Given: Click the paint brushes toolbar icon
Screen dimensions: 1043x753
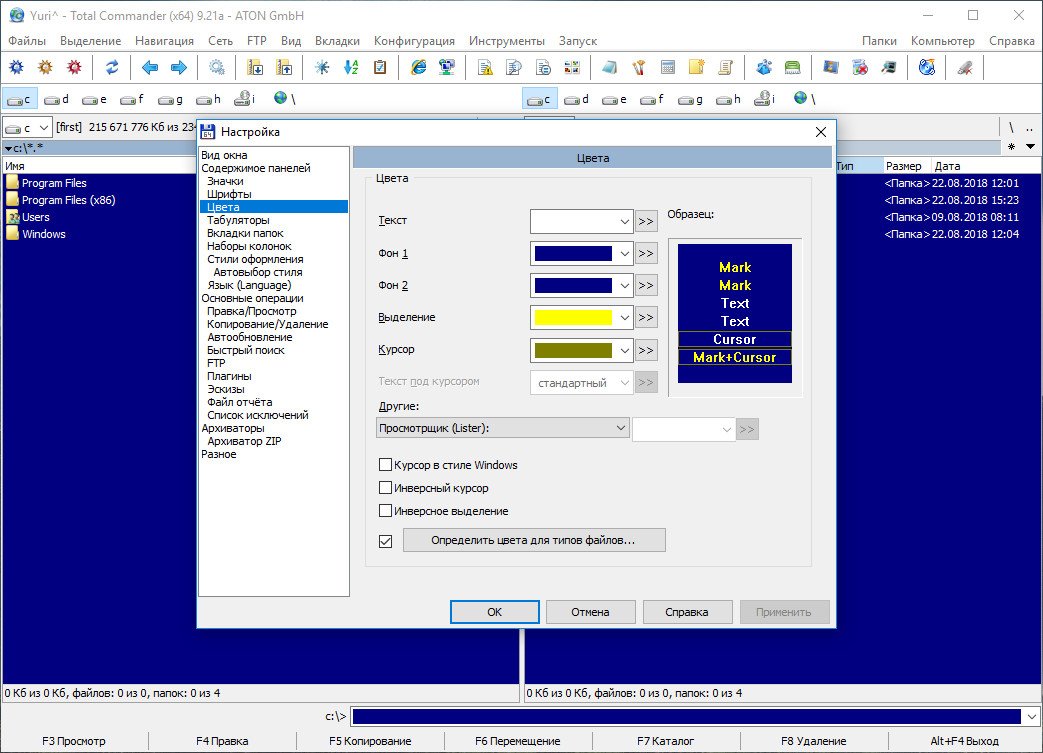Looking at the screenshot, I should pos(639,68).
